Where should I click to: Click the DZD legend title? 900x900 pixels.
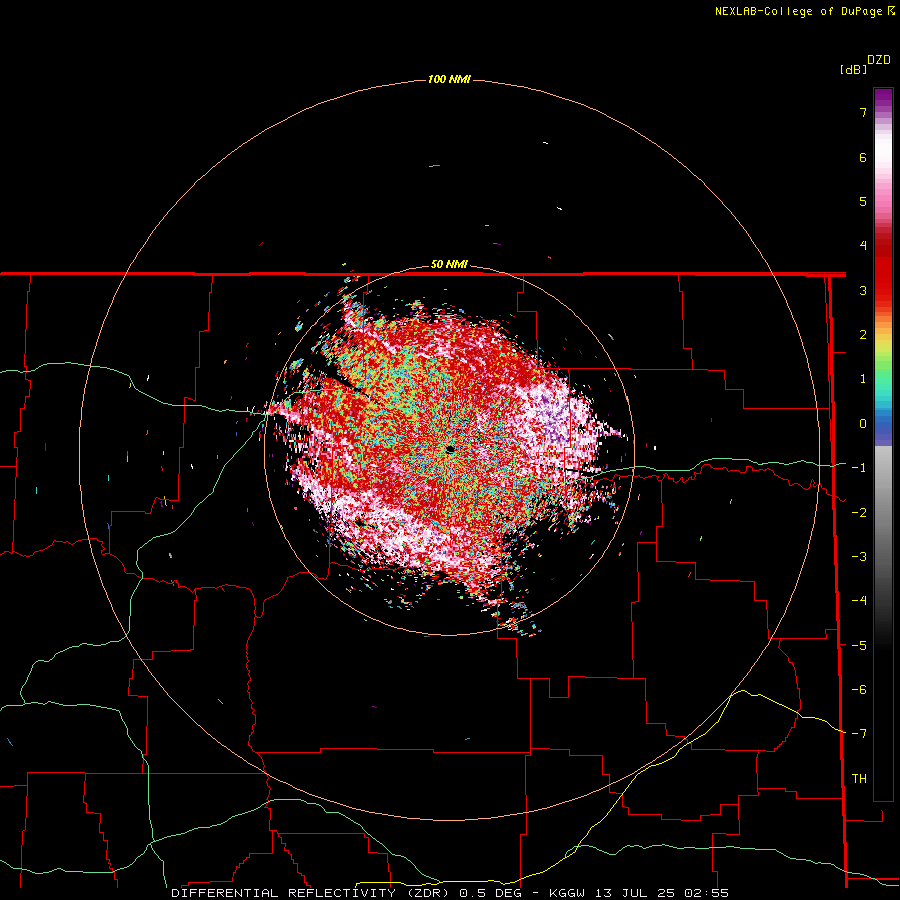pos(879,60)
